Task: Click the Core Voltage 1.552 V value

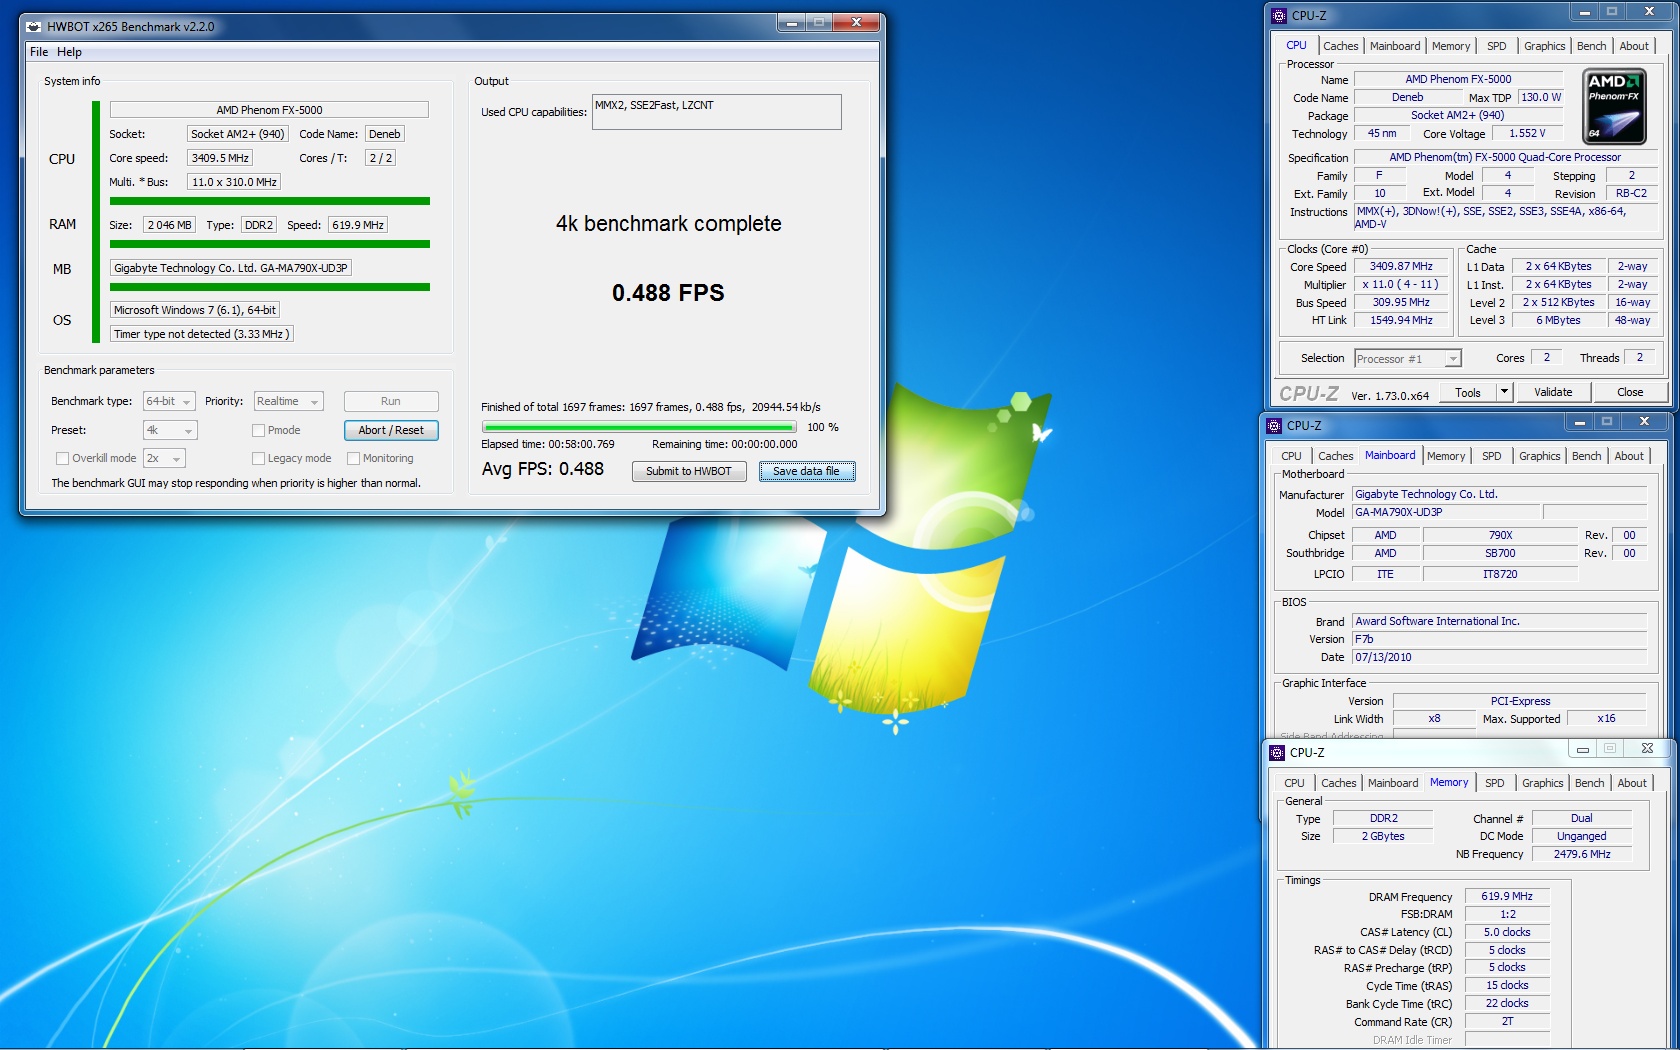Action: coord(1527,133)
